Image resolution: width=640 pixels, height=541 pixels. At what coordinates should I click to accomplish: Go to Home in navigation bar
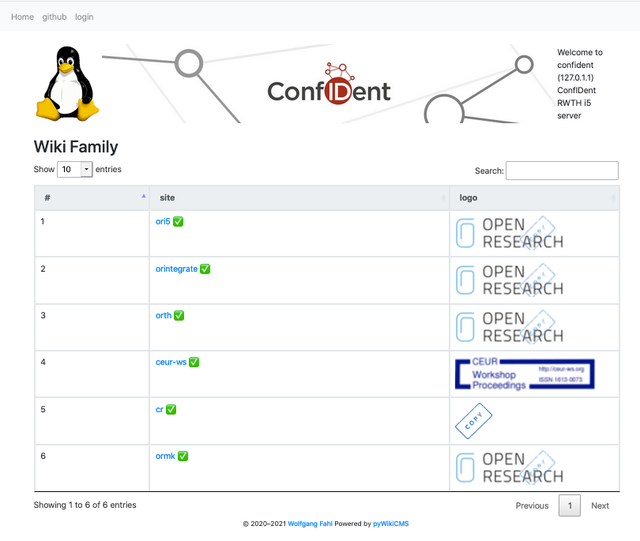(22, 17)
